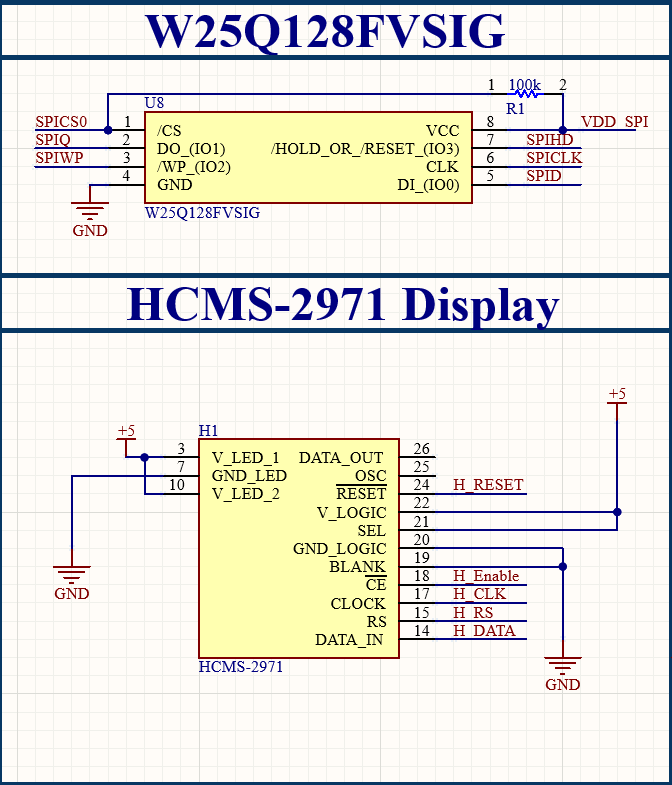Click the V_LED_1 pin name
Image resolution: width=672 pixels, height=785 pixels.
pyautogui.click(x=245, y=458)
